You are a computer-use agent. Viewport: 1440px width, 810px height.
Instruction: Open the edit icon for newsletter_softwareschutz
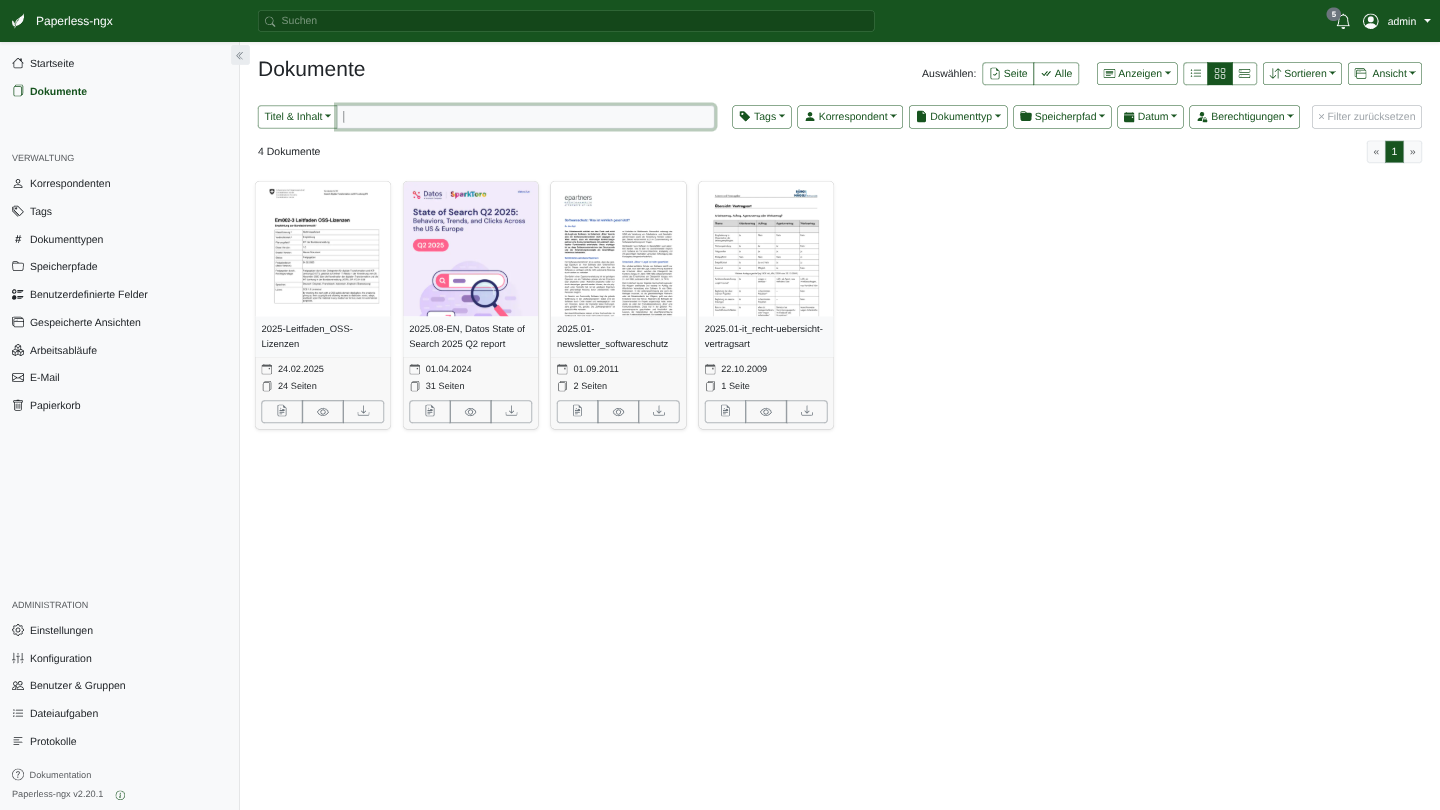577,411
